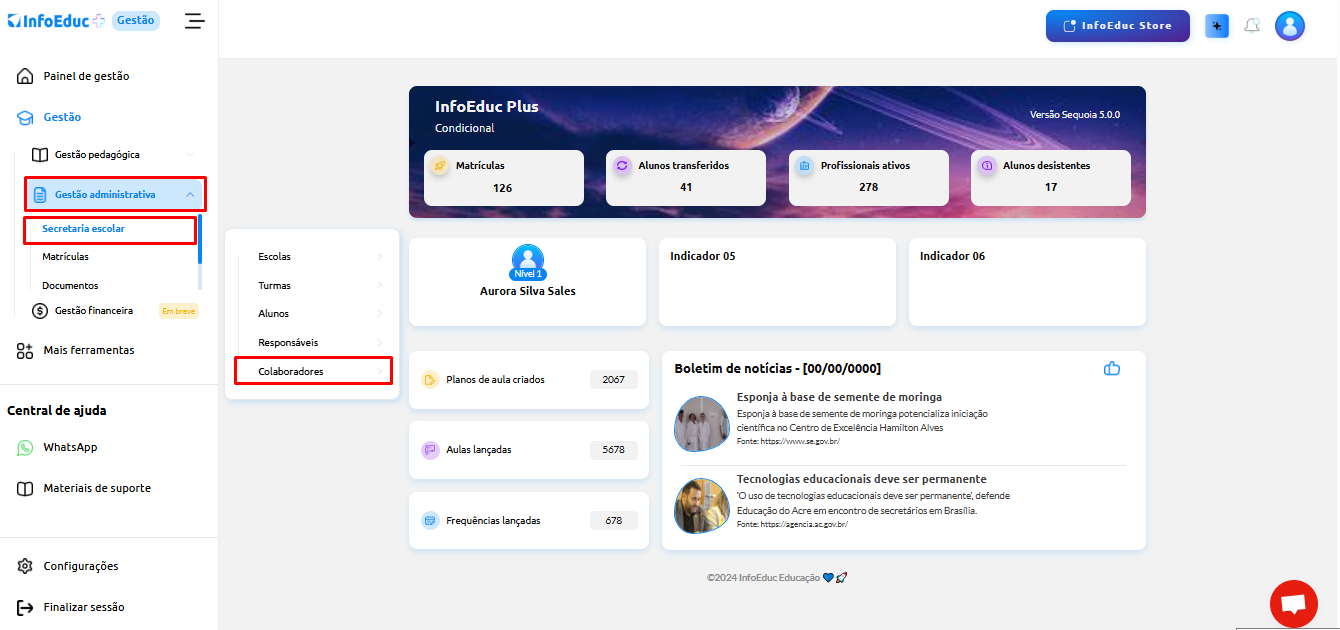
Task: Click the Gestão pedagógica book icon
Action: (x=40, y=155)
